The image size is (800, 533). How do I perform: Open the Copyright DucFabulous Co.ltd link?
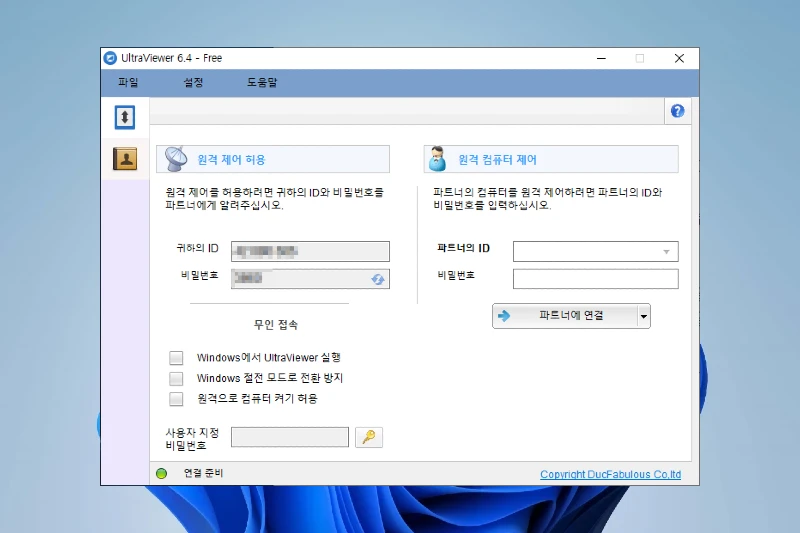click(610, 474)
